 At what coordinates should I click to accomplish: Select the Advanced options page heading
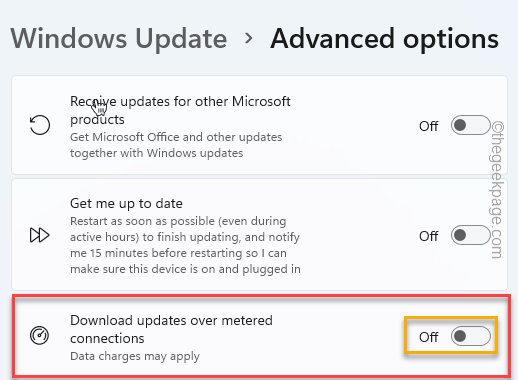pos(384,40)
